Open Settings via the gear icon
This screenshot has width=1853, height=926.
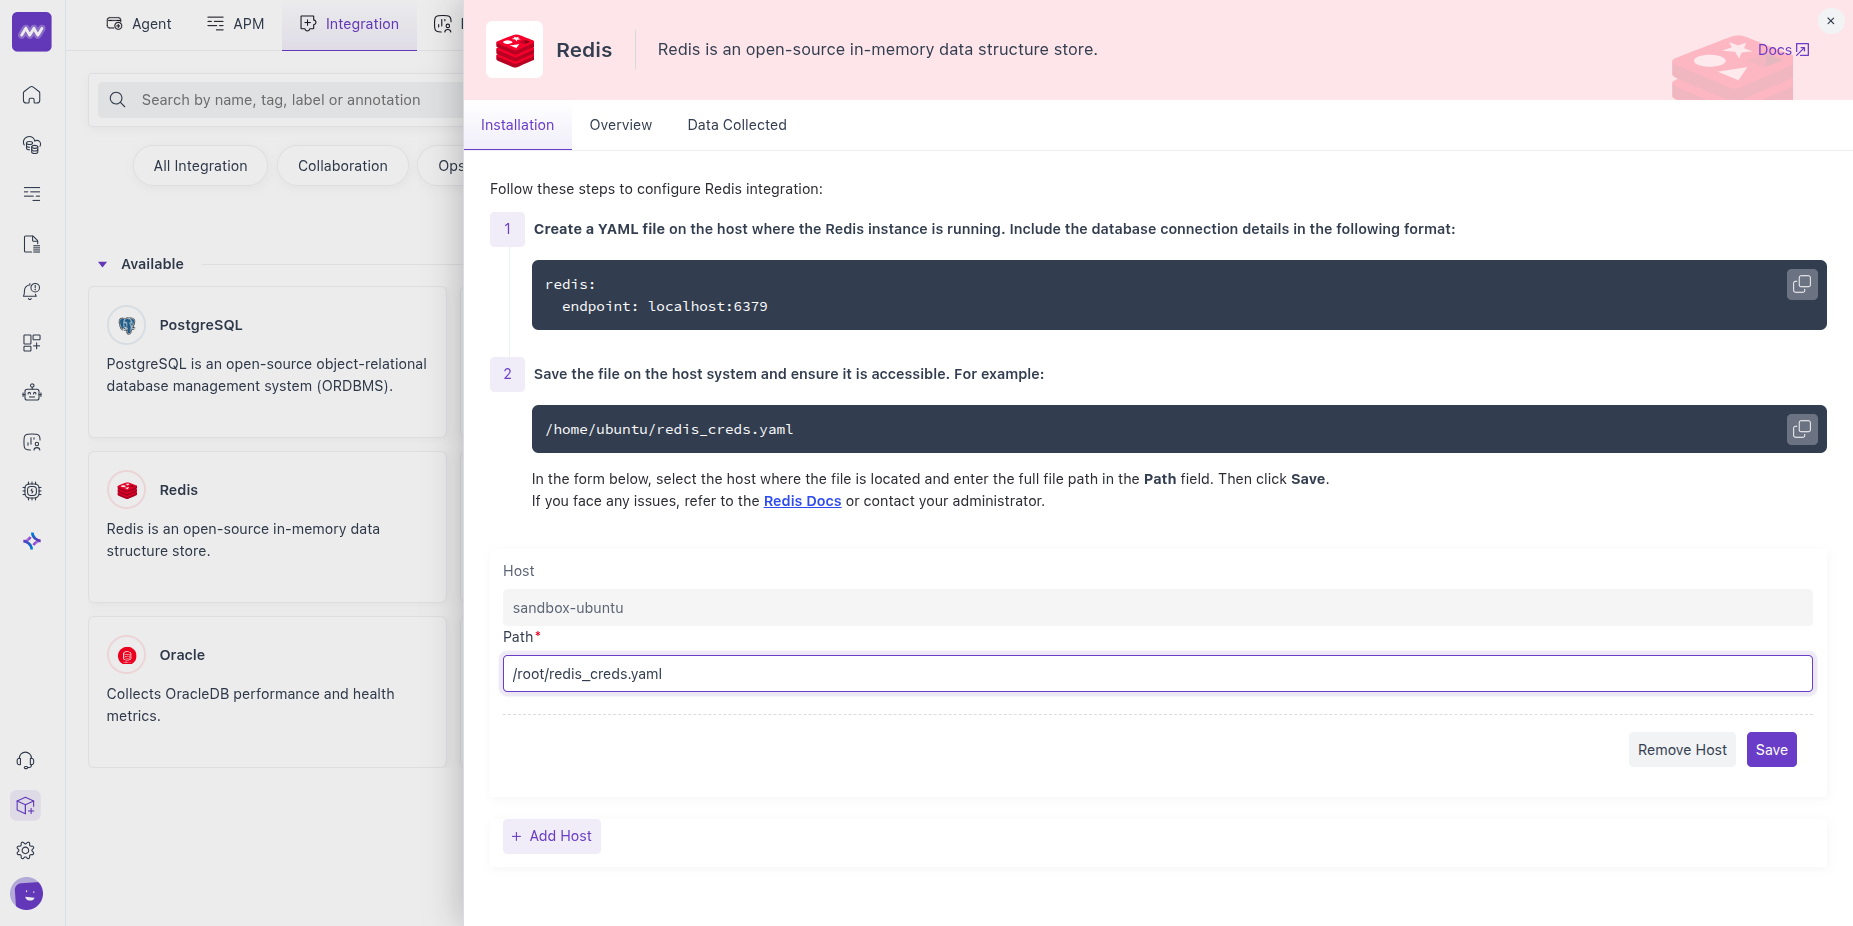25,850
